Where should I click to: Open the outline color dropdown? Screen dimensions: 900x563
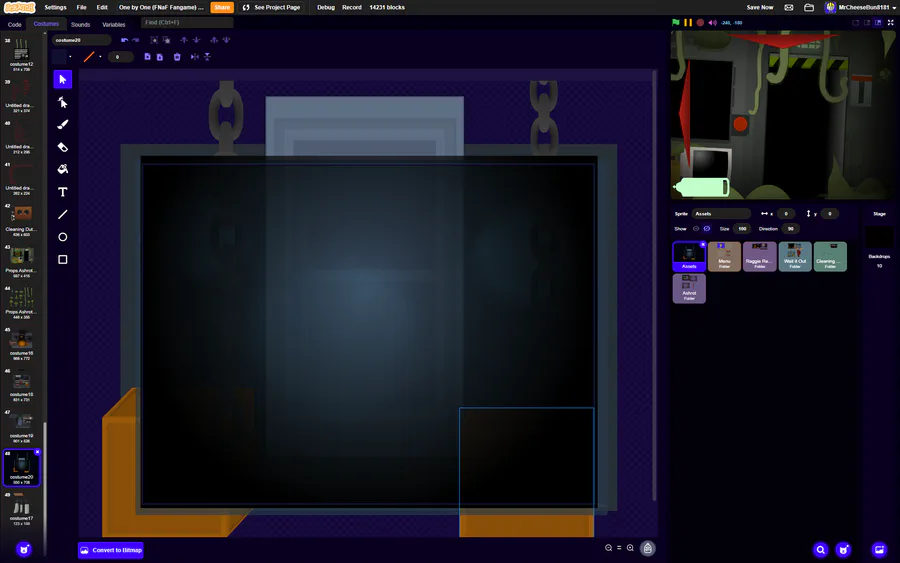coord(100,57)
